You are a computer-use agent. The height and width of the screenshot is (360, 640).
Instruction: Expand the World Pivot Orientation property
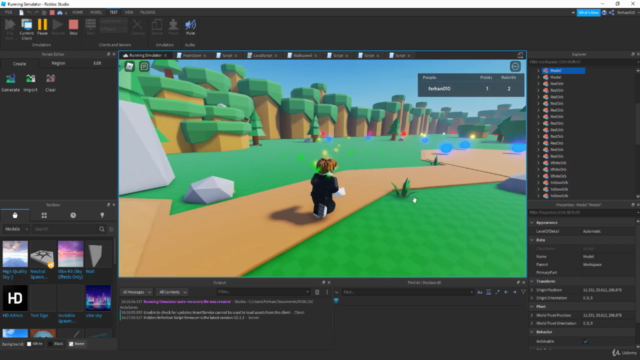[532, 323]
